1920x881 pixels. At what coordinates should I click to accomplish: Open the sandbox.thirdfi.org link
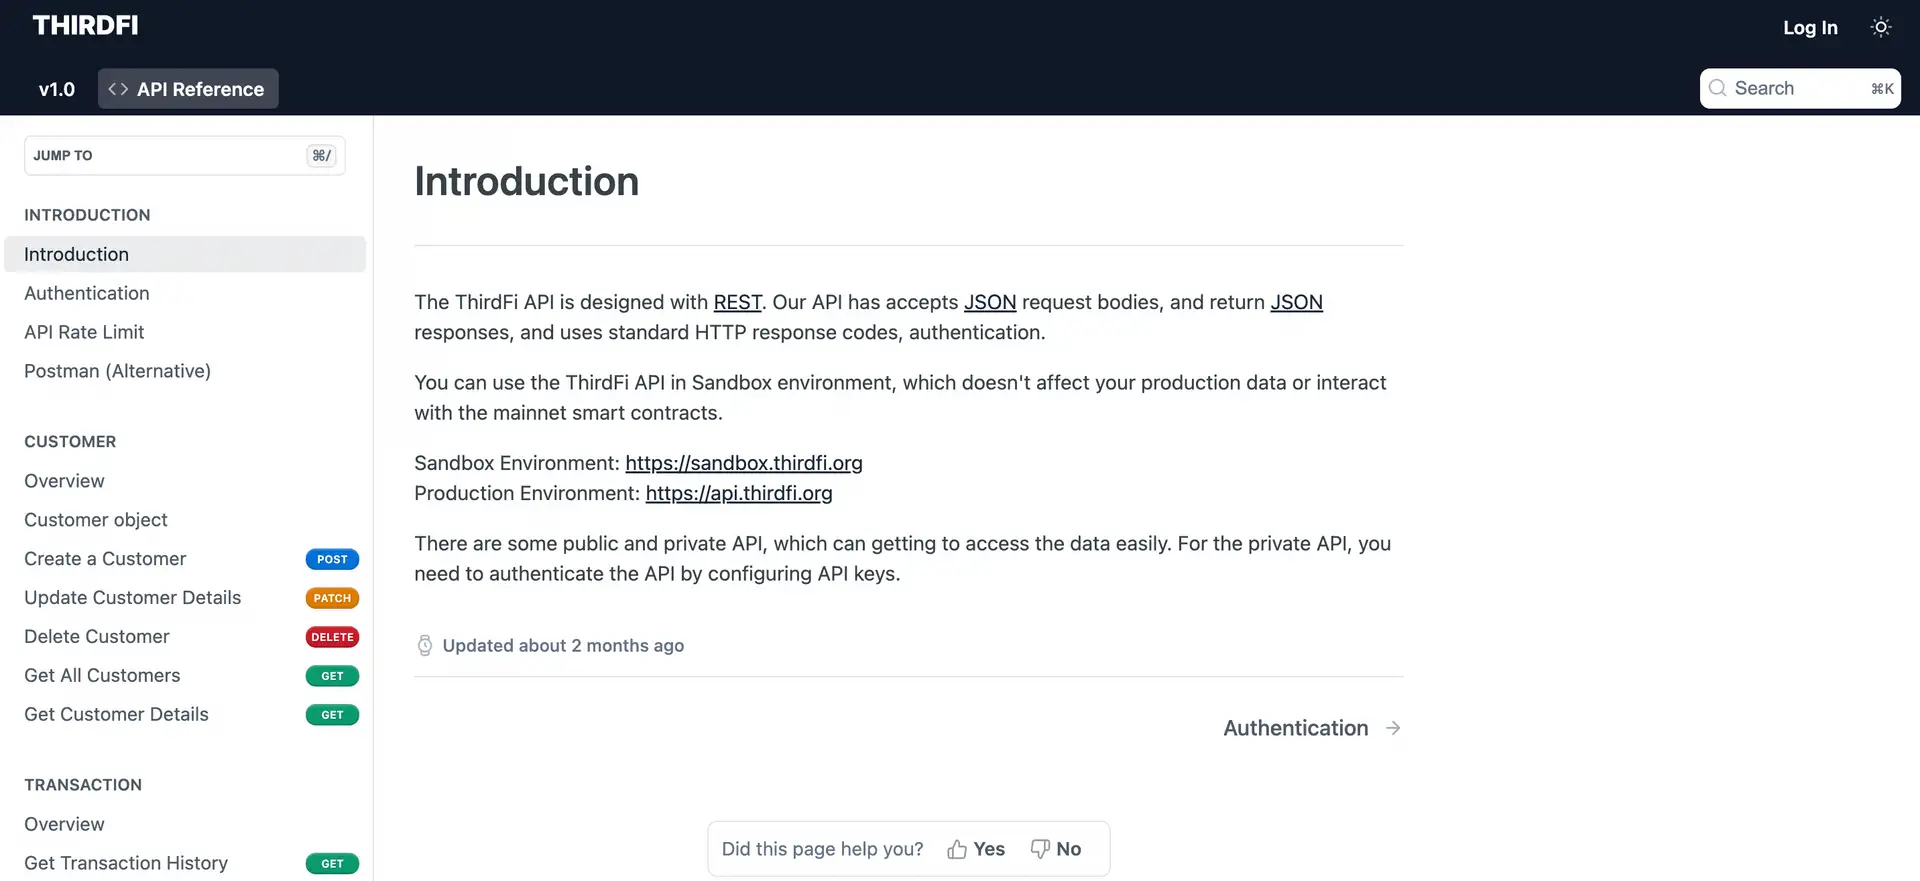(x=744, y=463)
